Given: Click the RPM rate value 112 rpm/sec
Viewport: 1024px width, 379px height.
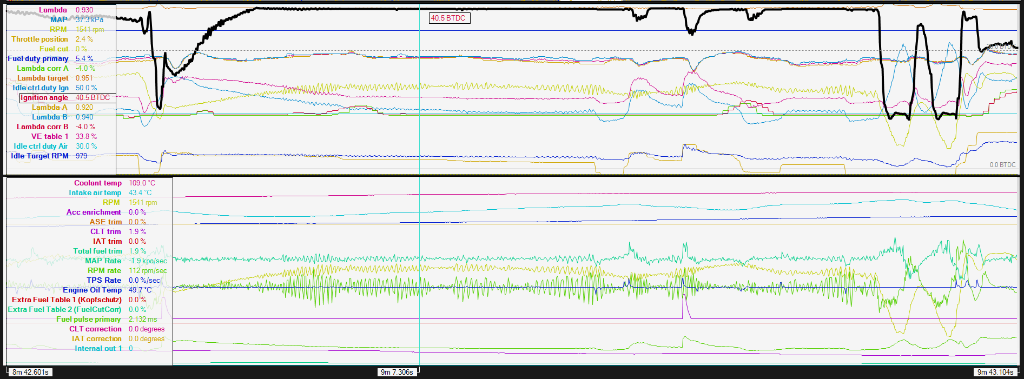Looking at the screenshot, I should (x=147, y=270).
